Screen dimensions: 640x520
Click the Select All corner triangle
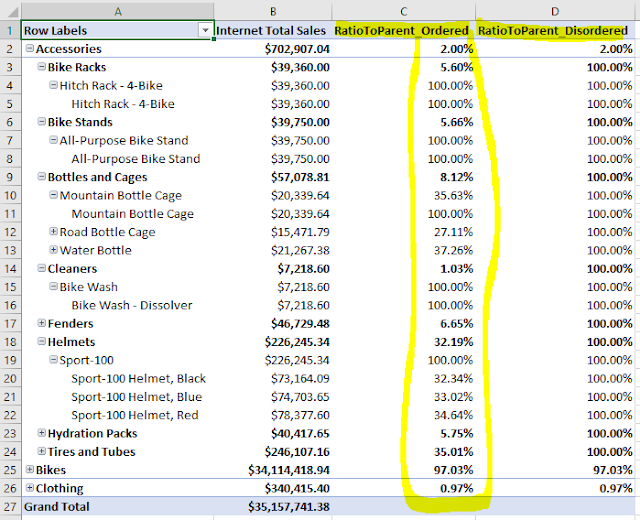click(11, 11)
